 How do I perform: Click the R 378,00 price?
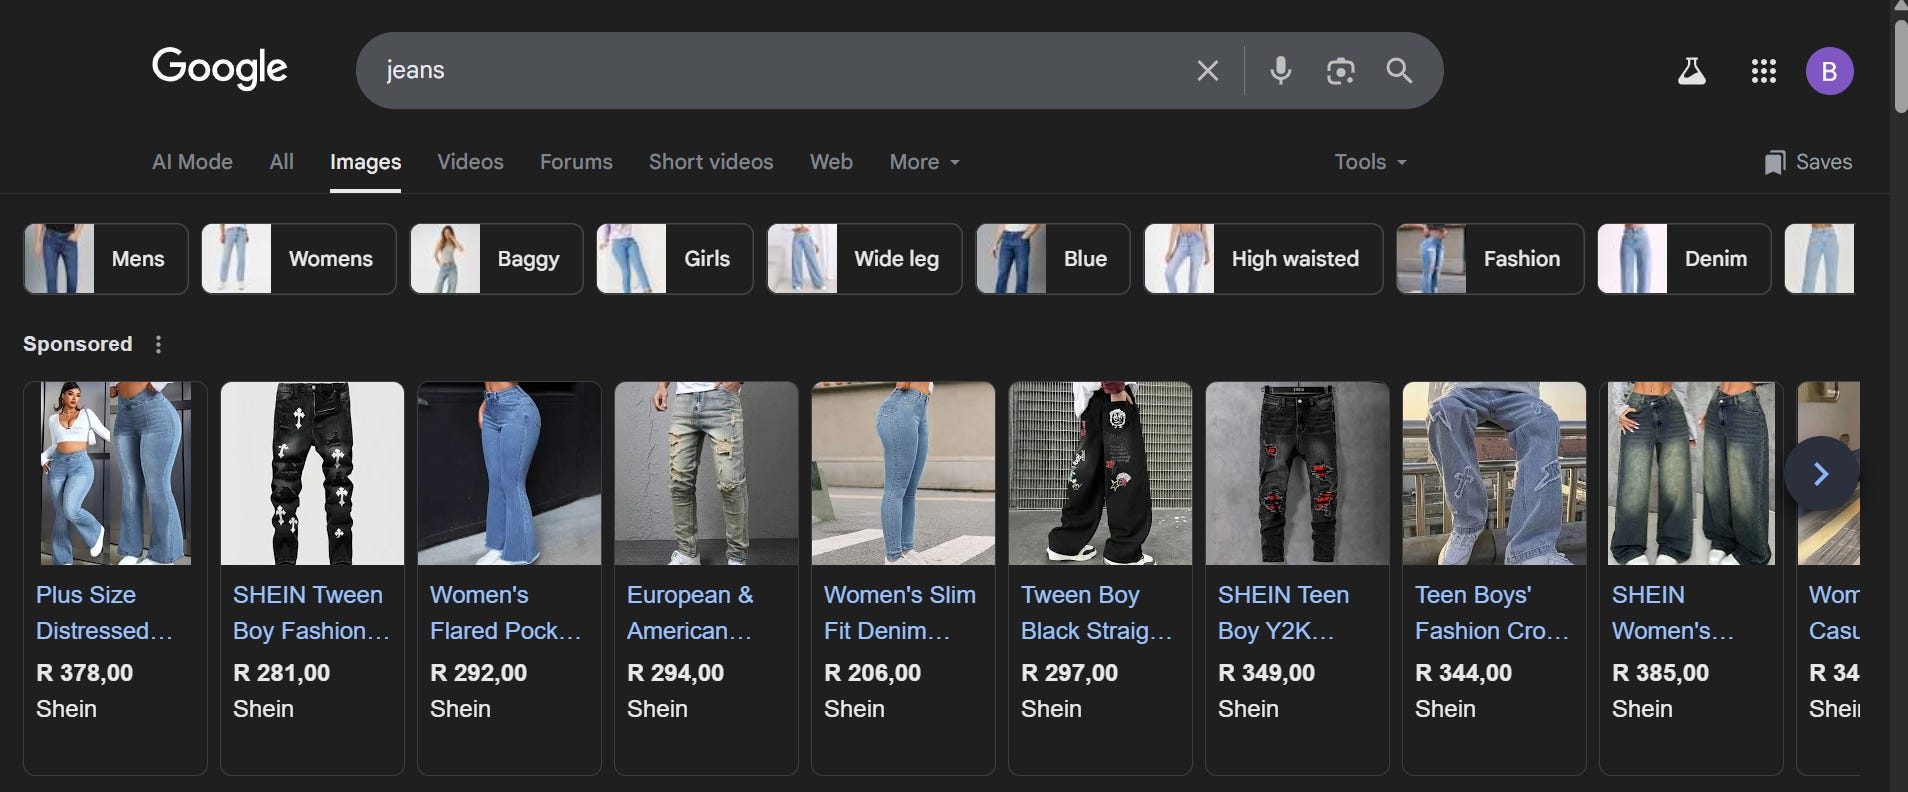coord(84,673)
